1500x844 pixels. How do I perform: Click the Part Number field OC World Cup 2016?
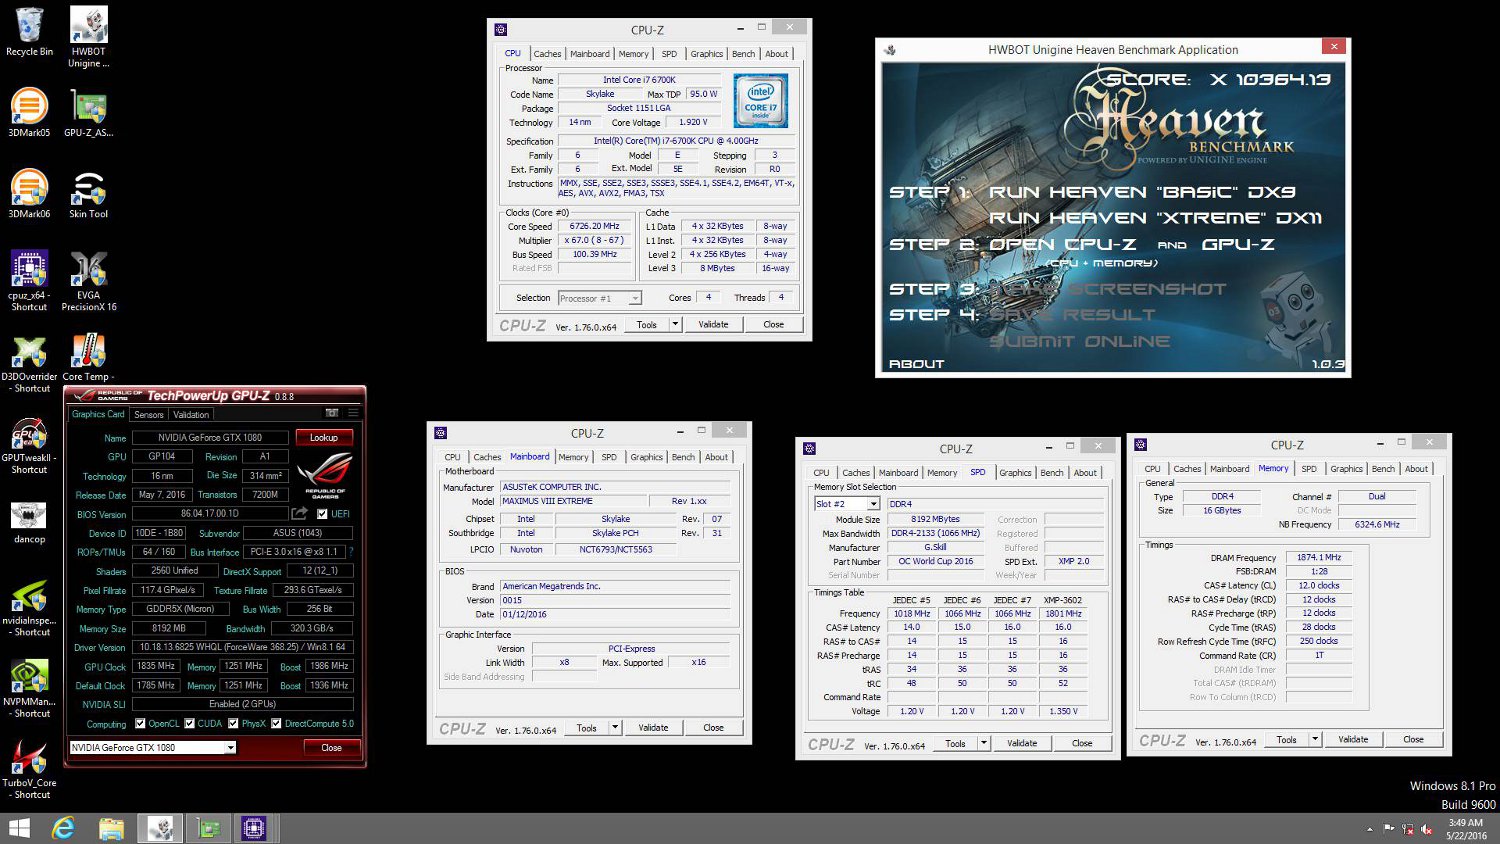[935, 561]
